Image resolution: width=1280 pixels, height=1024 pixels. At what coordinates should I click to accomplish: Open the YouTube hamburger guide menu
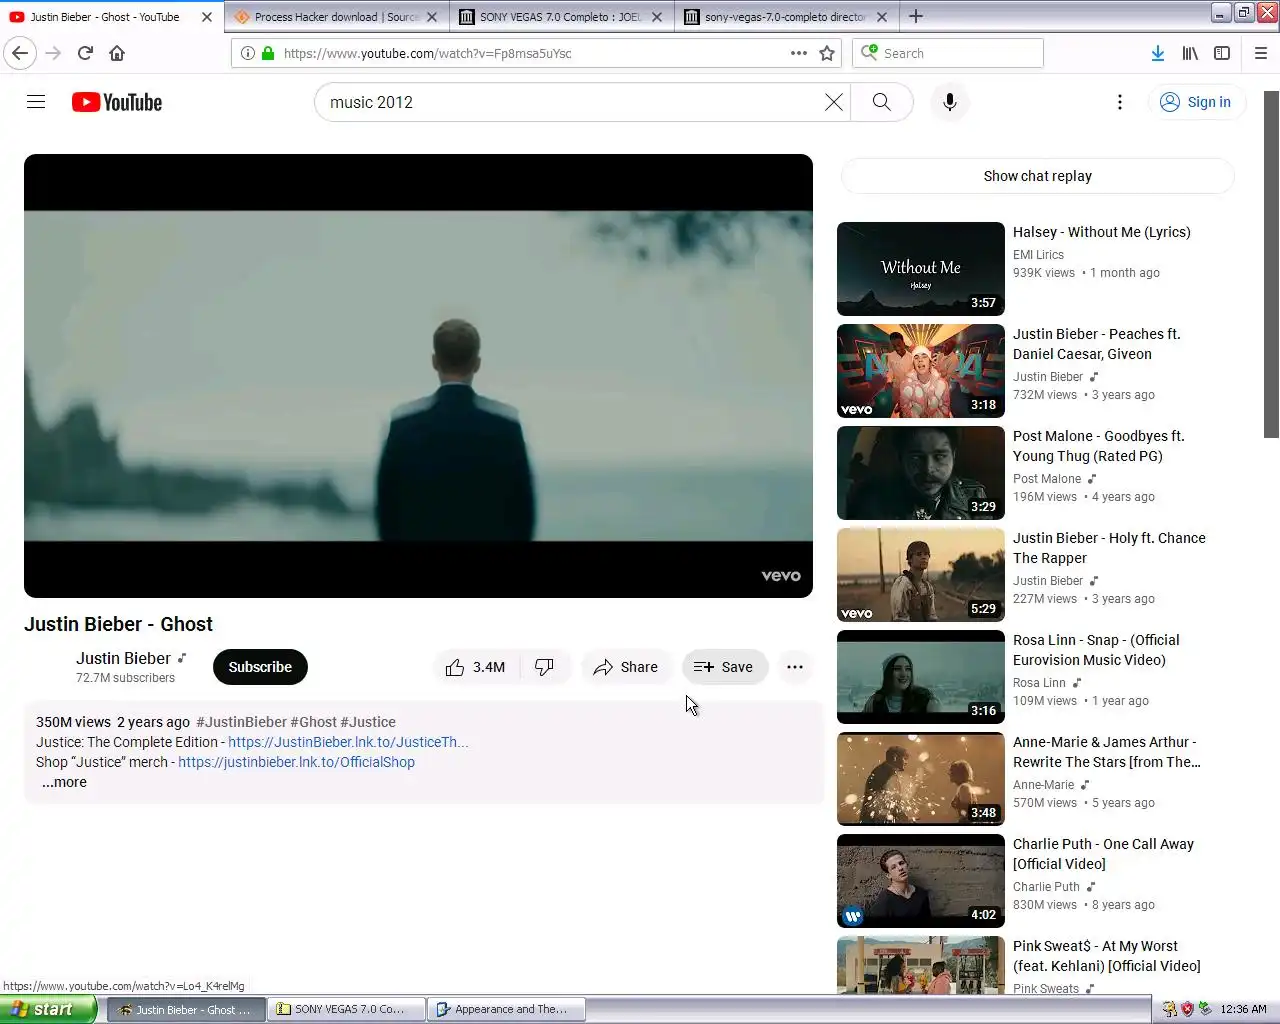click(36, 102)
